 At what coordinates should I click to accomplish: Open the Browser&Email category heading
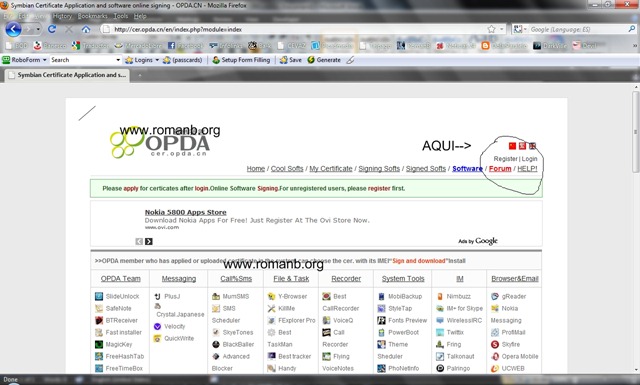(515, 278)
